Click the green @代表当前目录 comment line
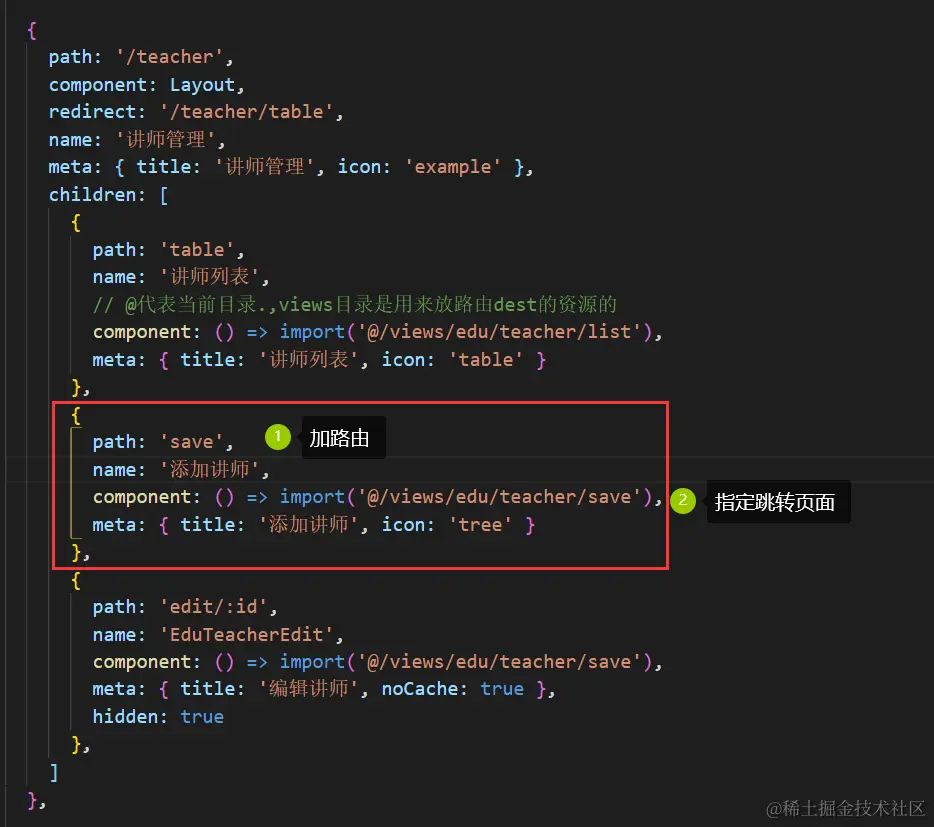 point(355,304)
